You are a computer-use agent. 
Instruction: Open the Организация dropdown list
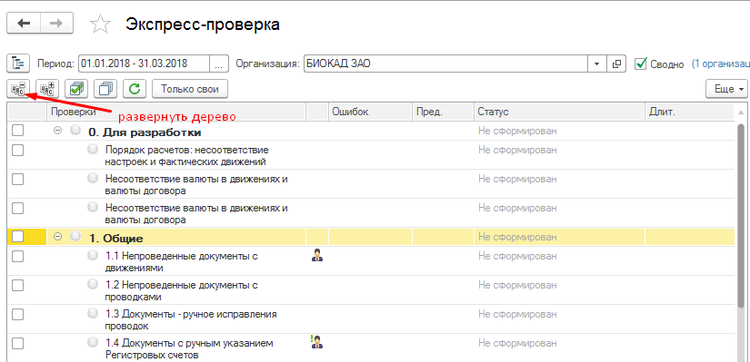596,64
